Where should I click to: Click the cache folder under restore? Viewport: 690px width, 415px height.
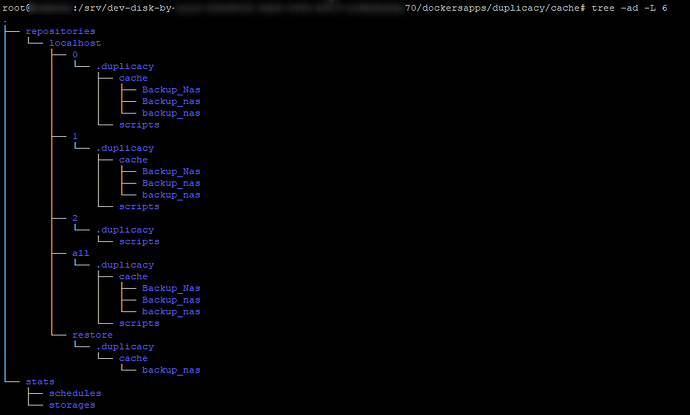click(133, 358)
